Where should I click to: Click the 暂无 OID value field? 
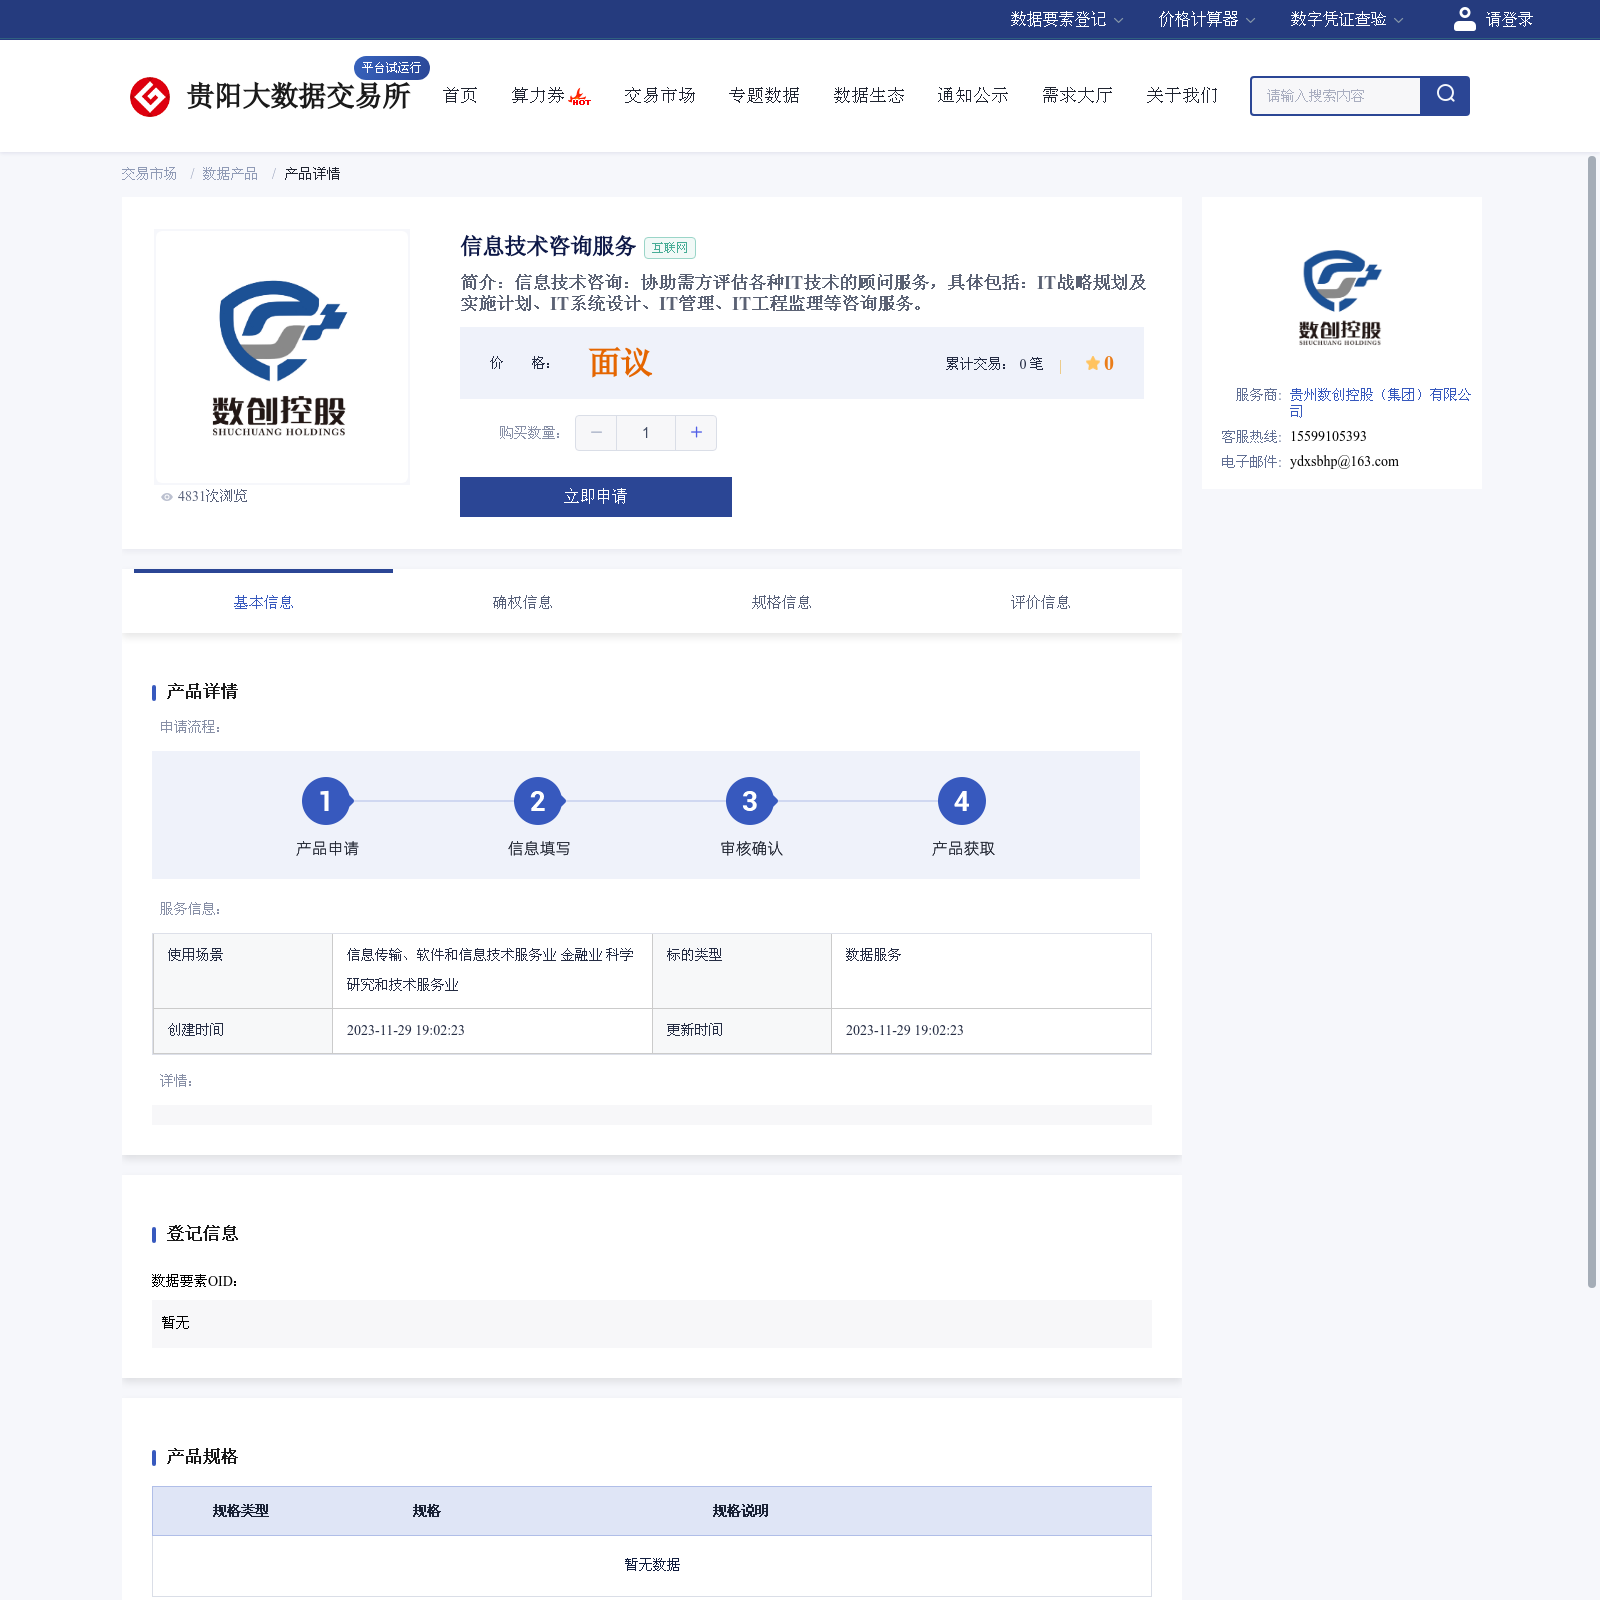pyautogui.click(x=652, y=1323)
